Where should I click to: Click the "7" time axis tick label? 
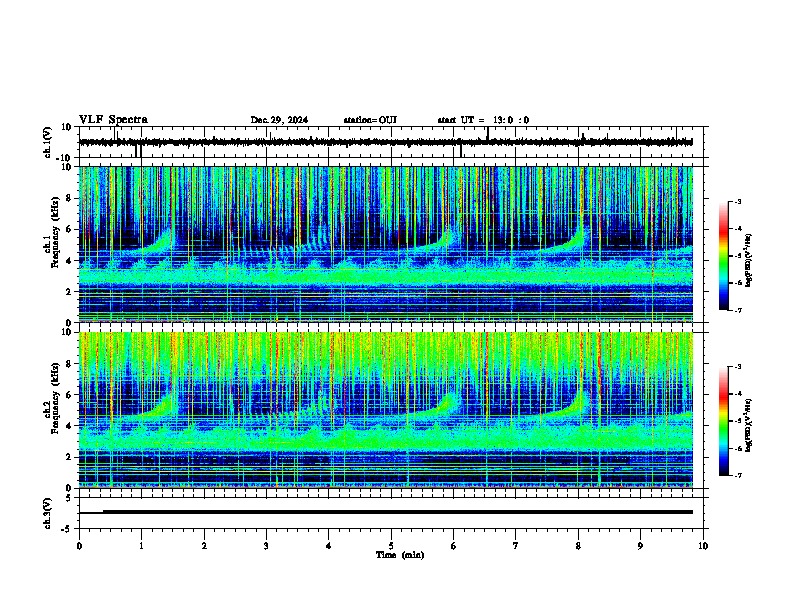(x=516, y=546)
